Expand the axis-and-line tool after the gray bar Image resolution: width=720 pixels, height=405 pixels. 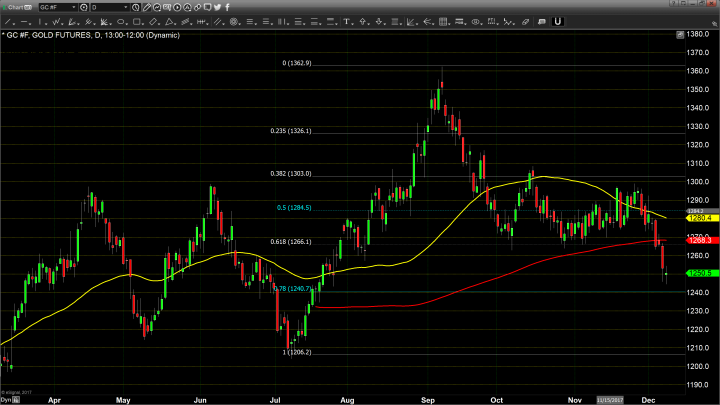coord(411,22)
